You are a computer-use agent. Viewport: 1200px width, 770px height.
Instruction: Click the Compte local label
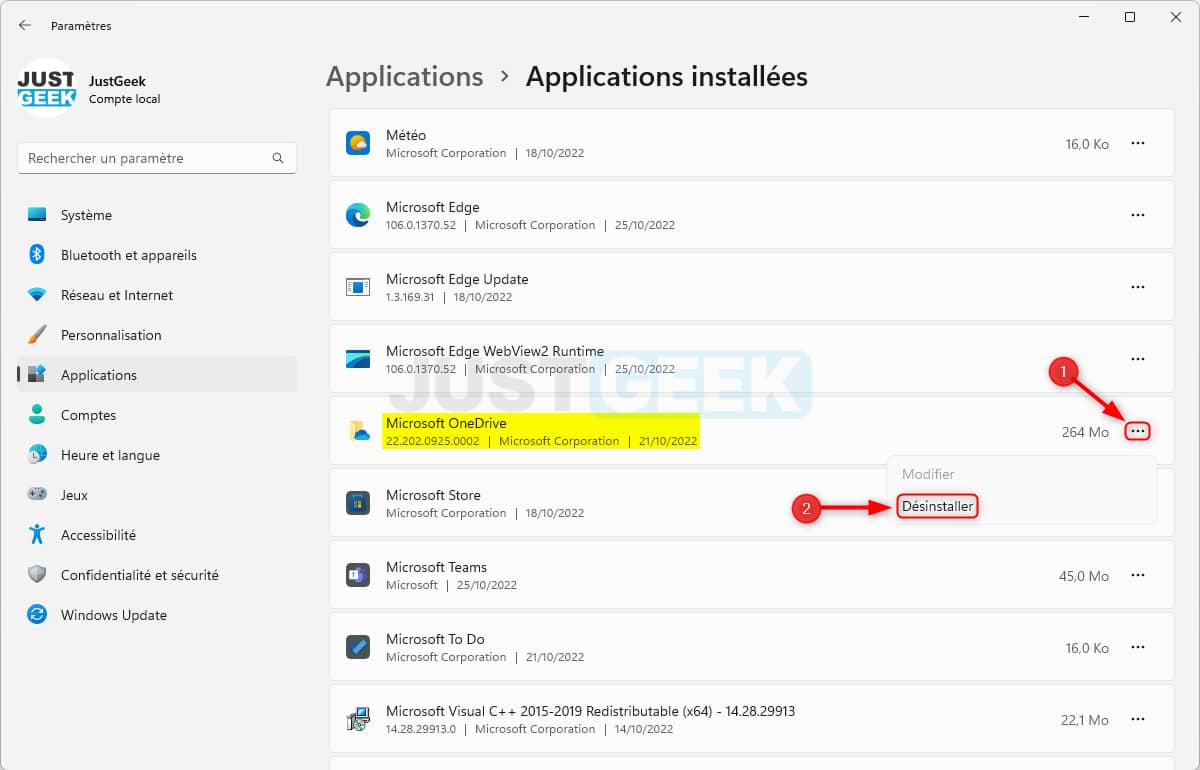point(124,99)
